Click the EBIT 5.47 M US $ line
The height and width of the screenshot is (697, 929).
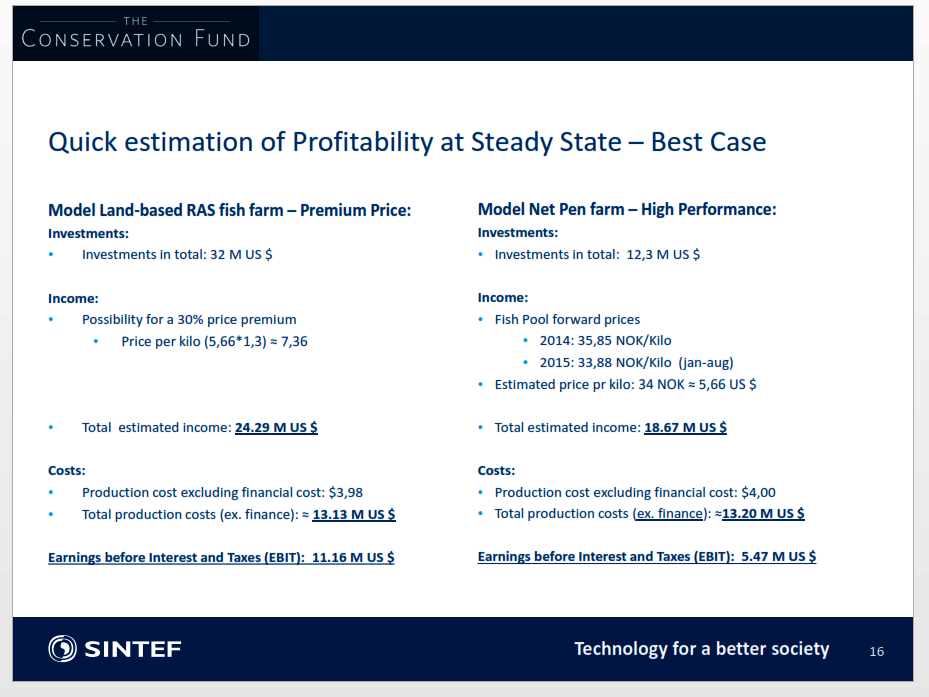tap(647, 557)
